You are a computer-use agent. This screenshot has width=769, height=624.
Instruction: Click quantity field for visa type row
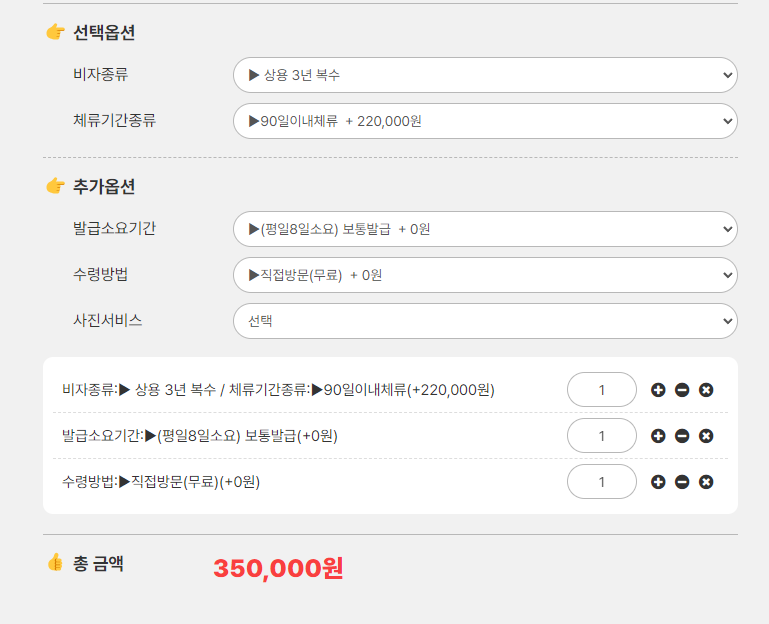click(601, 390)
